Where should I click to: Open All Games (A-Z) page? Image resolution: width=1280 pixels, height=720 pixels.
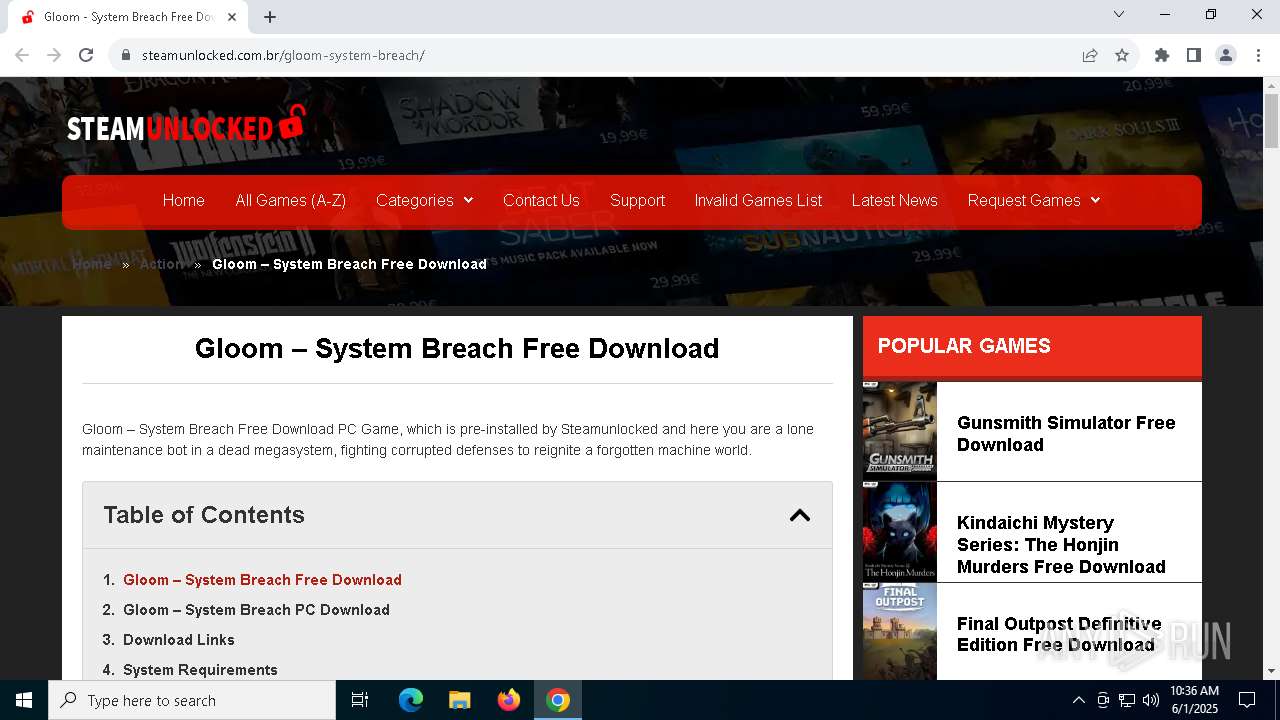tap(291, 200)
